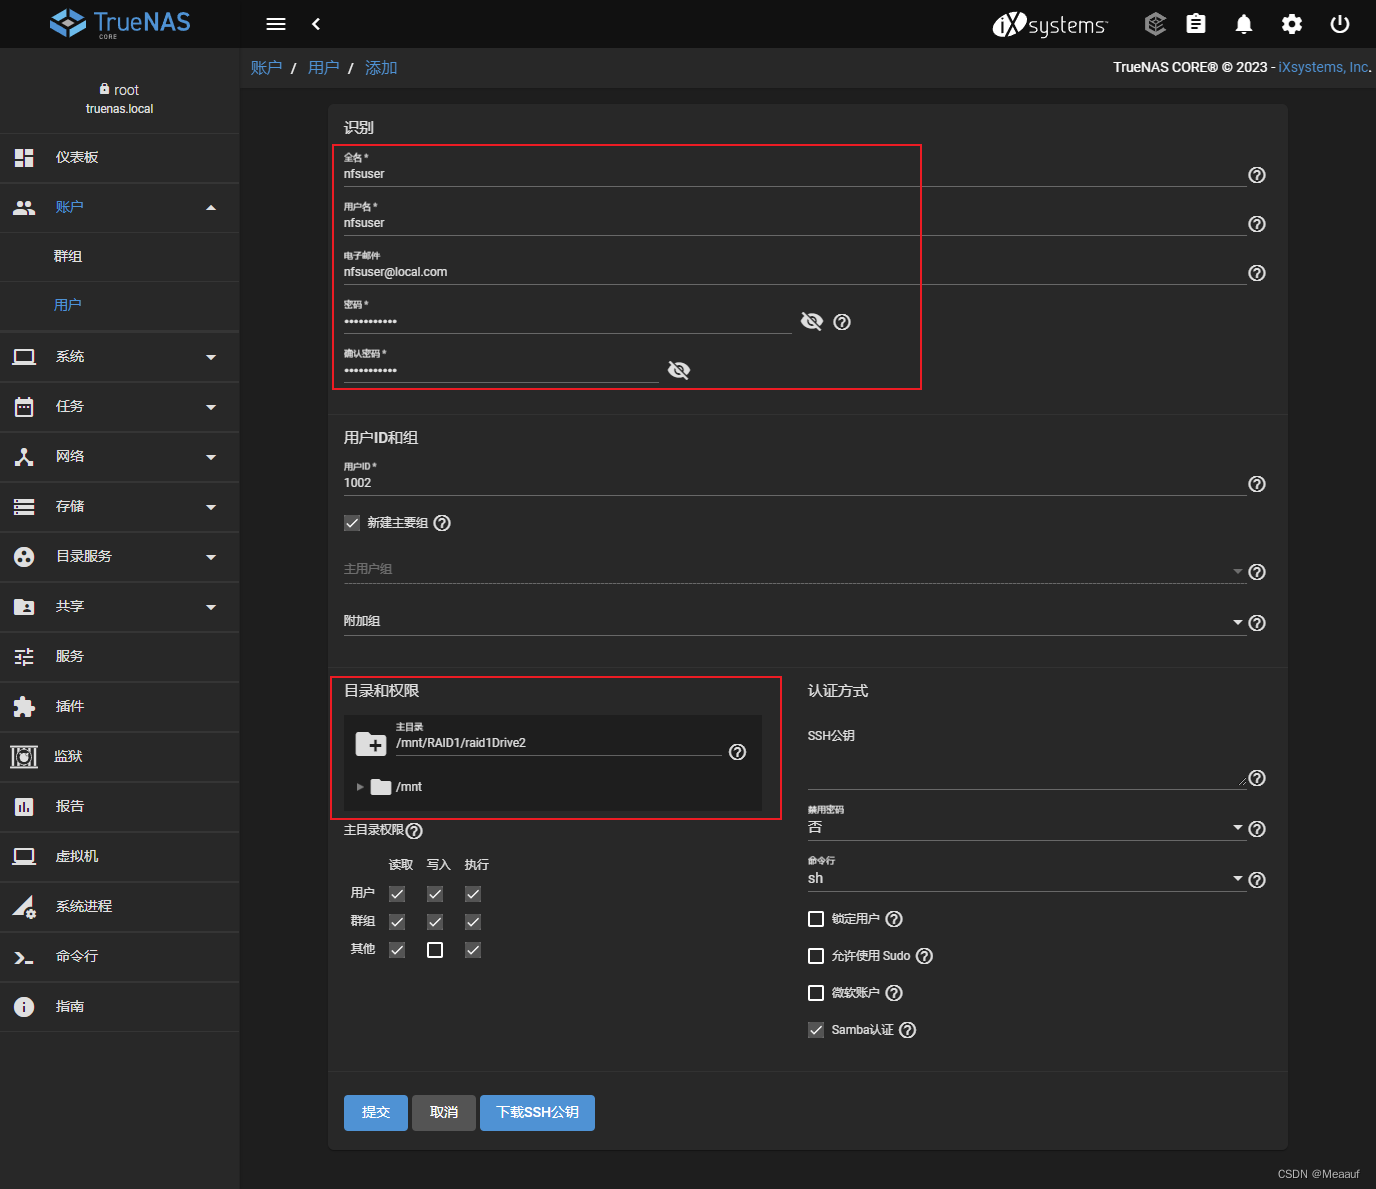The width and height of the screenshot is (1376, 1189).
Task: Open help for 用户名 field
Action: click(1257, 224)
